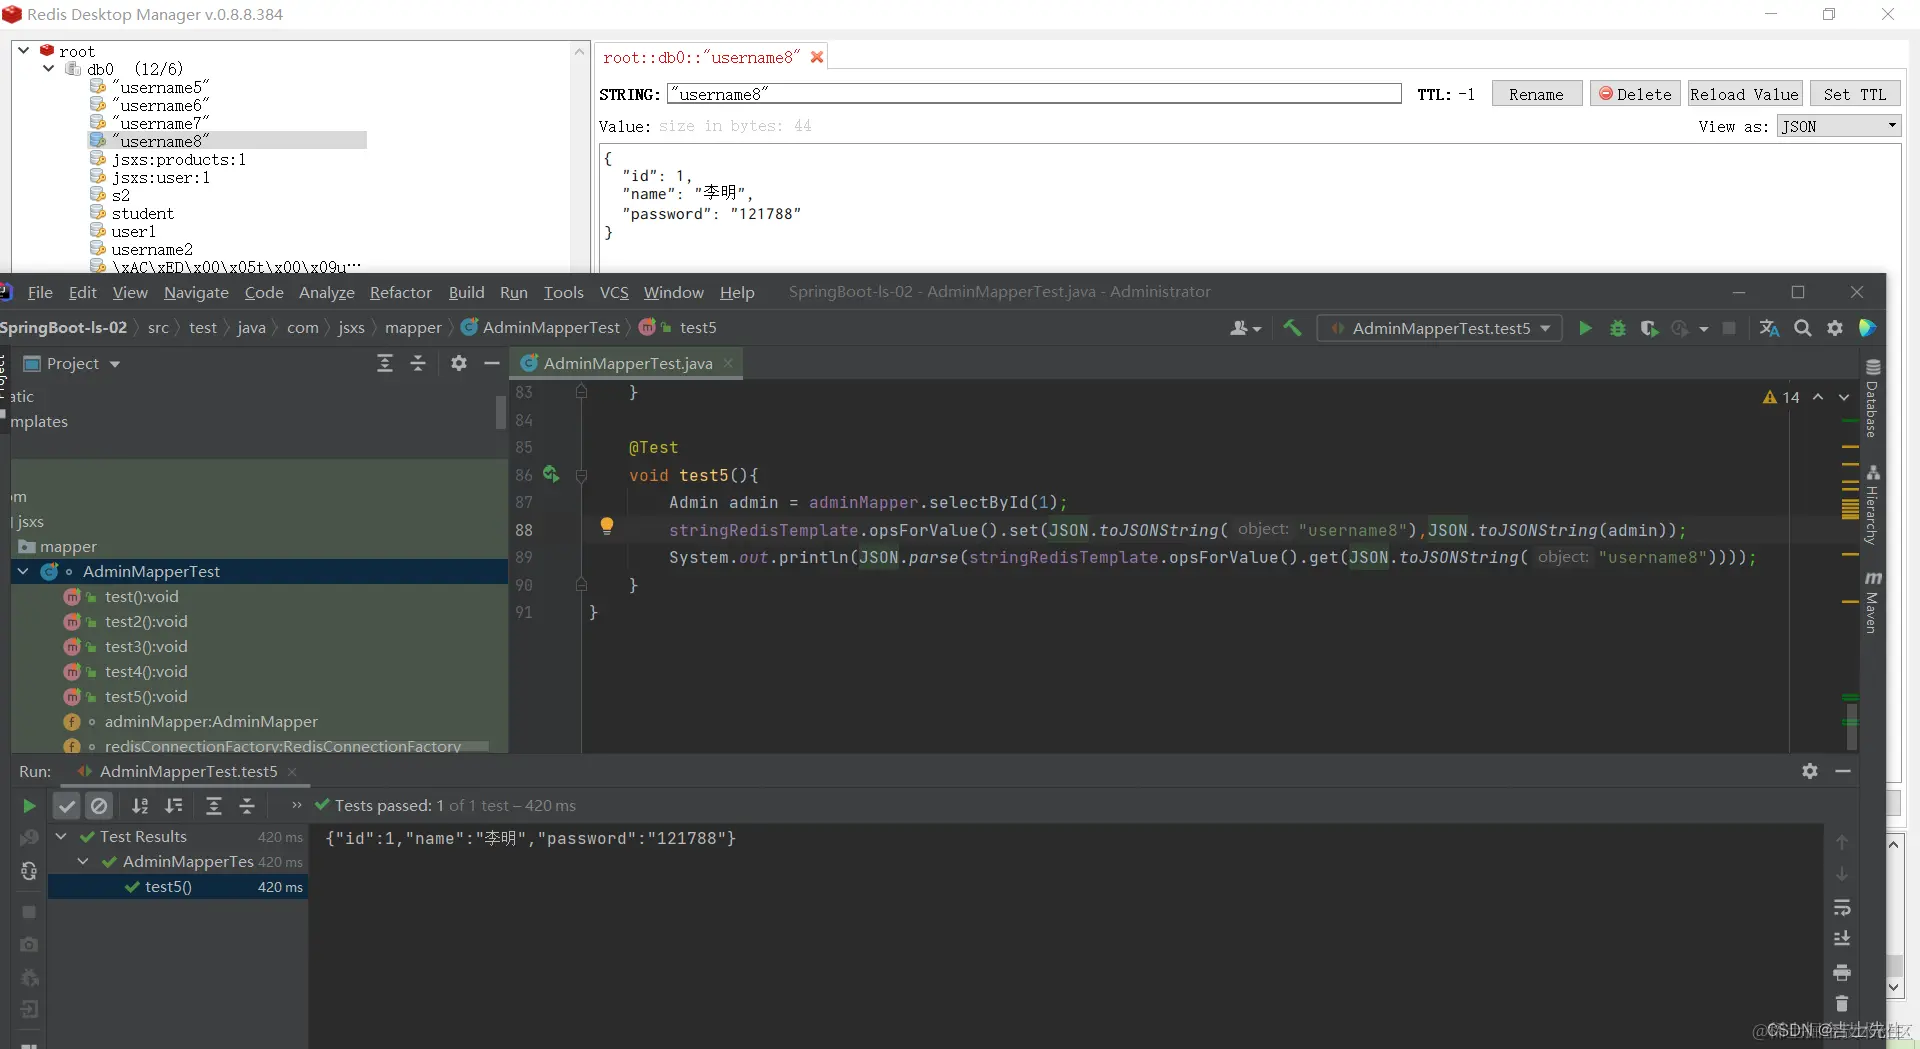
Task: Click Run with Coverage icon
Action: pyautogui.click(x=1650, y=328)
